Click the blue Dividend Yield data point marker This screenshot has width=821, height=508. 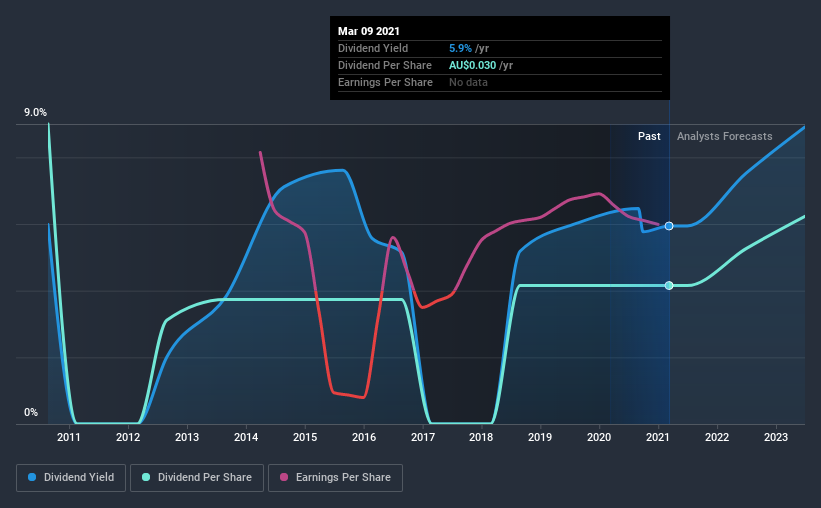tap(669, 226)
